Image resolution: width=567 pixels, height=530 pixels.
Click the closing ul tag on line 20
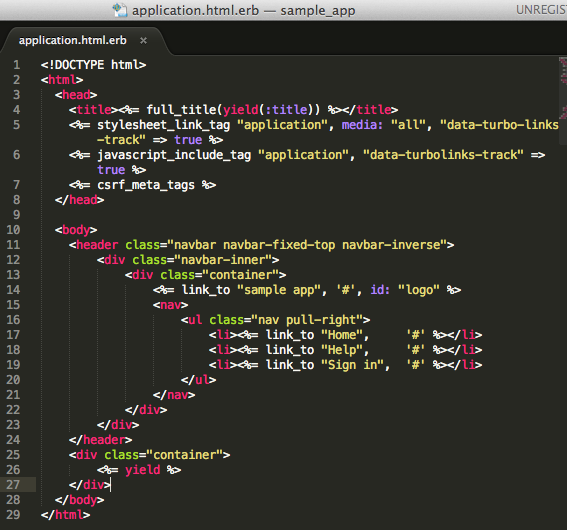199,380
